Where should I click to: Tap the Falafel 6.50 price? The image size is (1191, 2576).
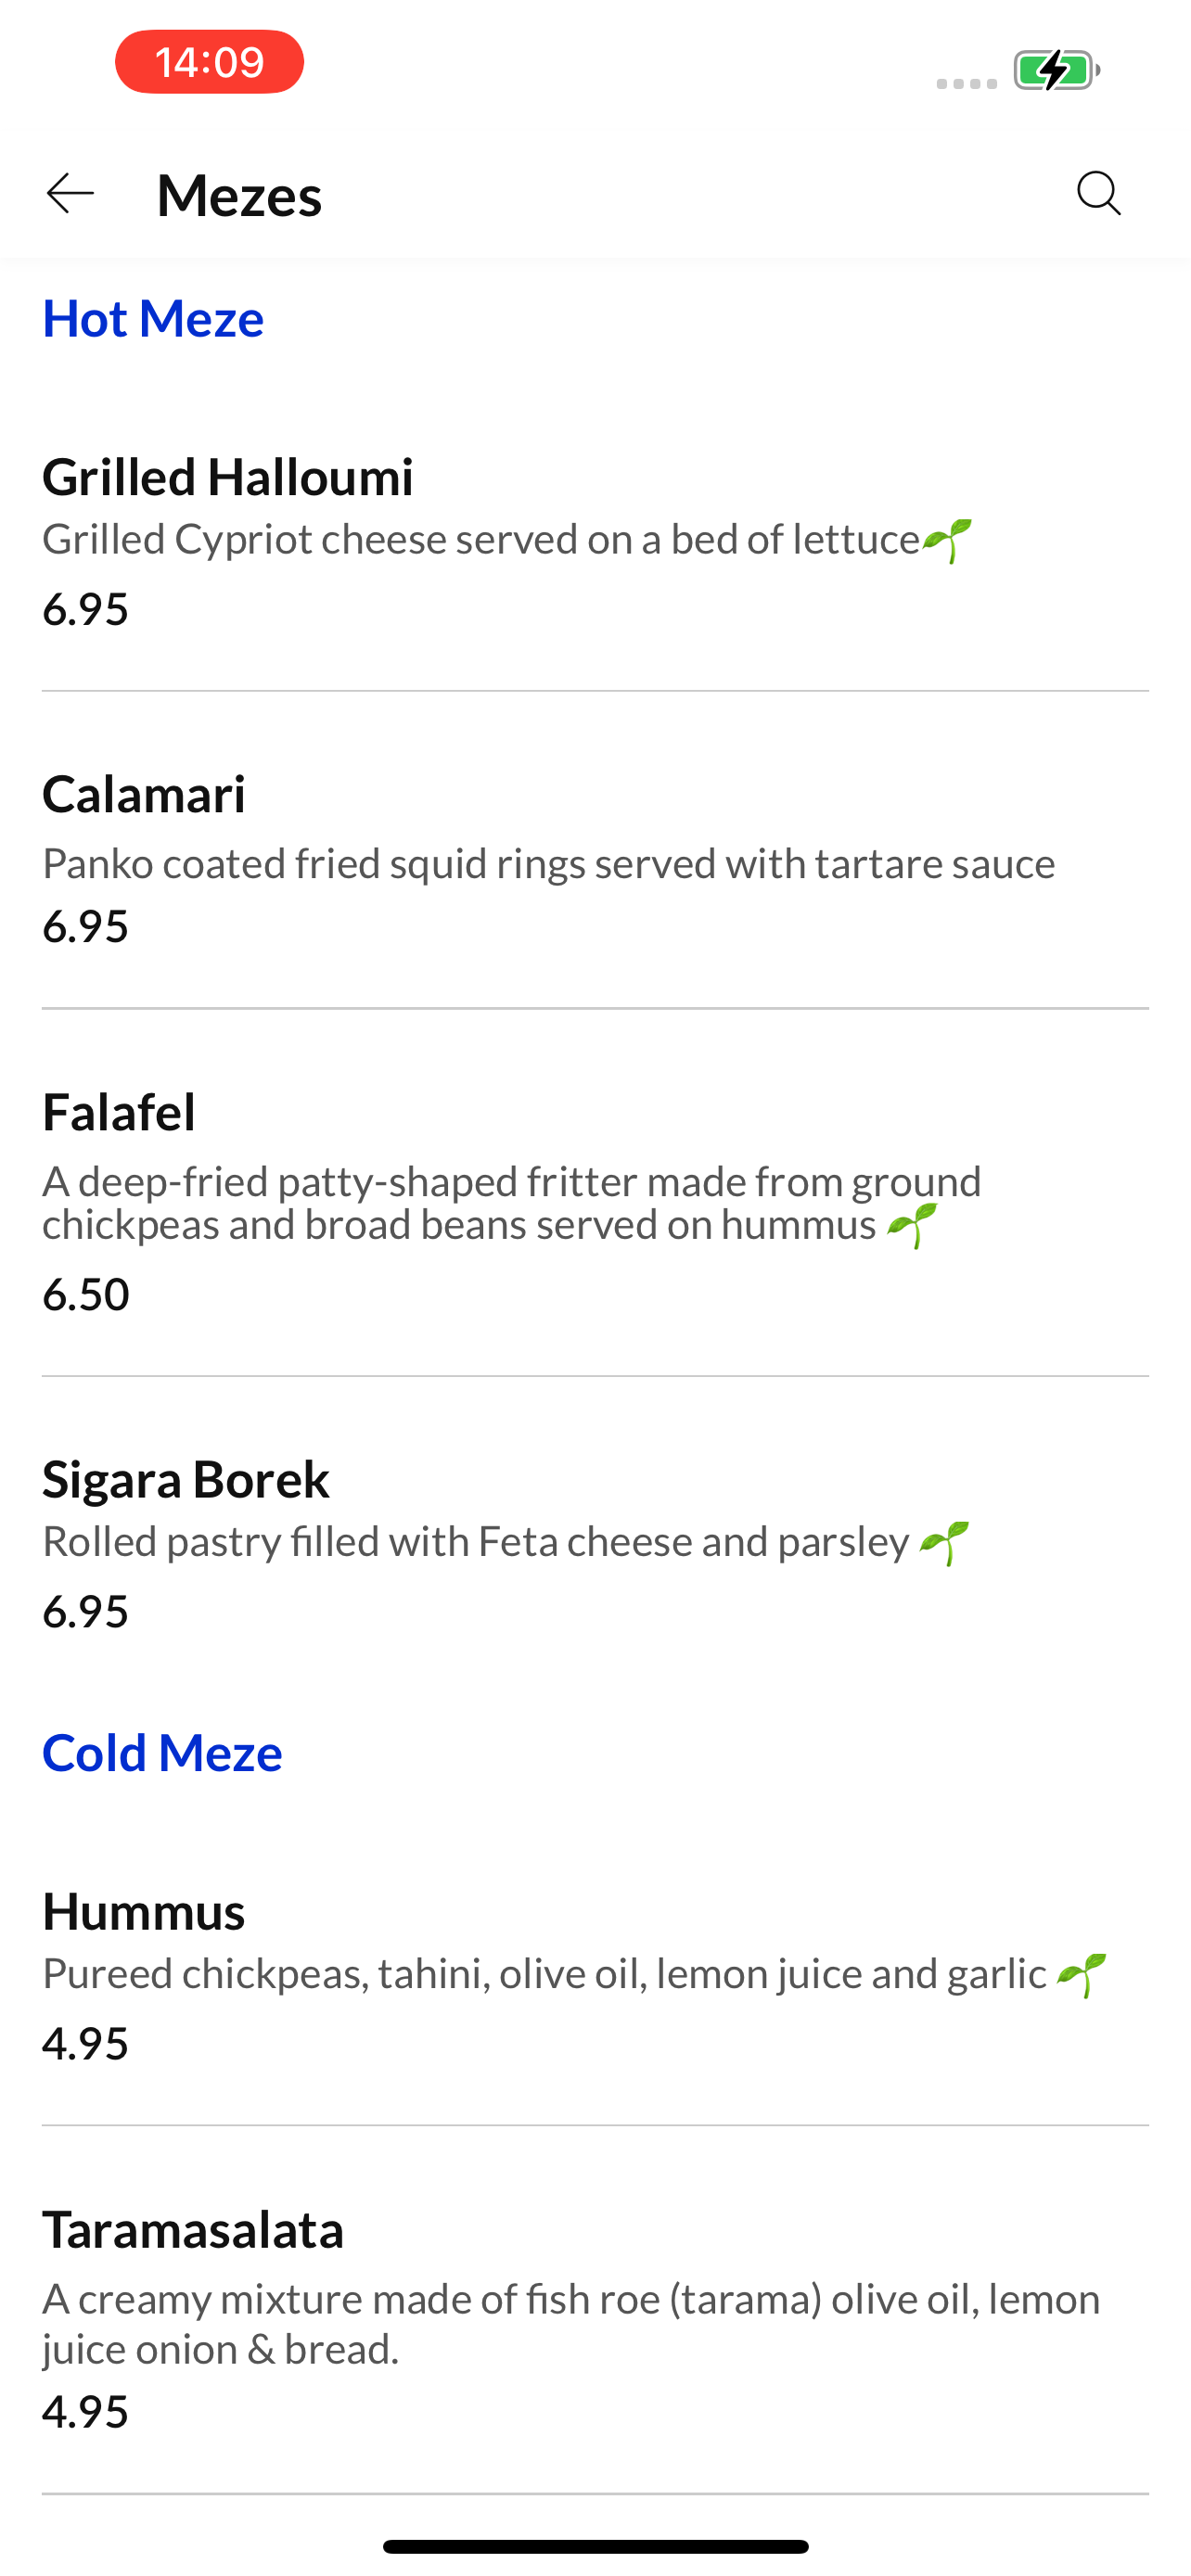[86, 1294]
